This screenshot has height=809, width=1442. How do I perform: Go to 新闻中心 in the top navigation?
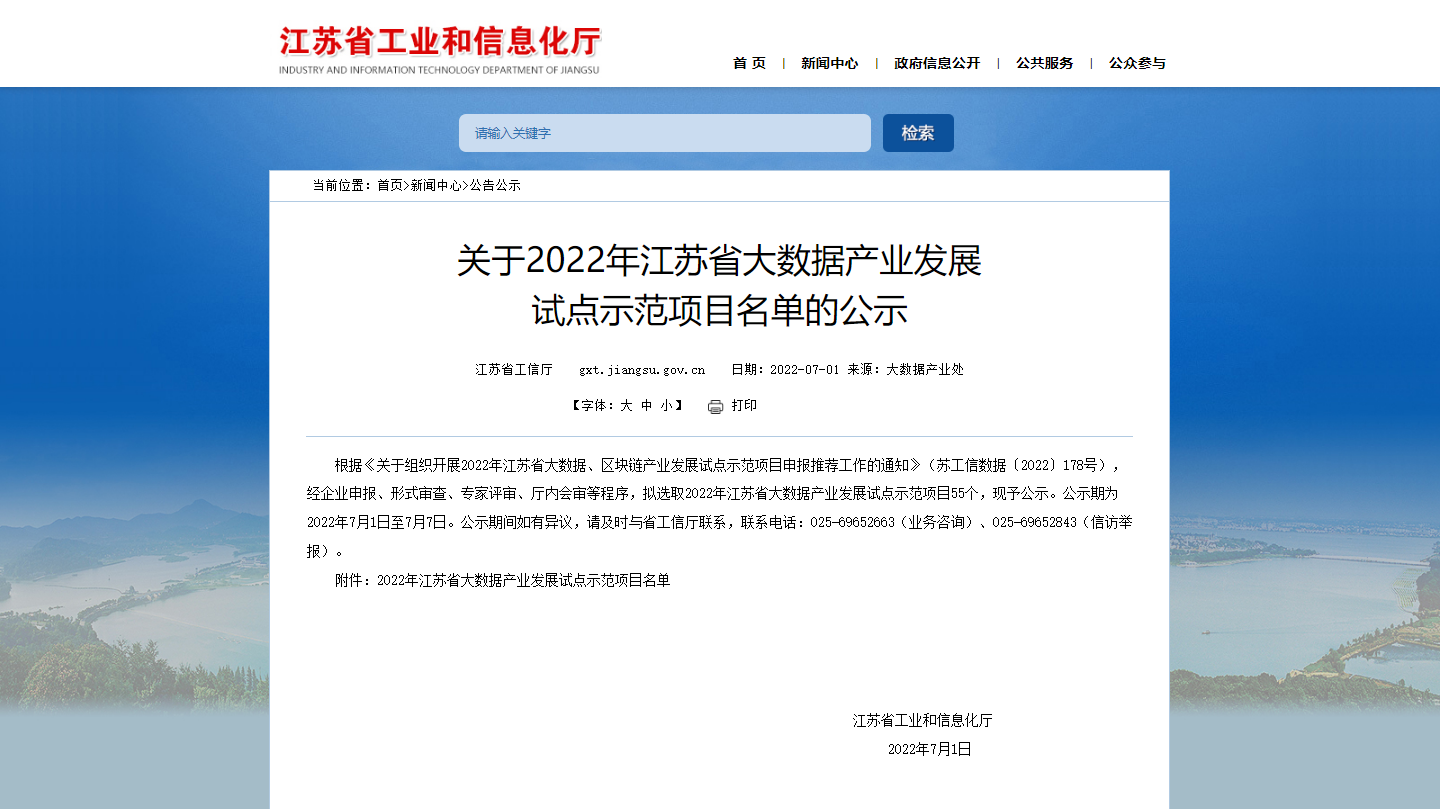[x=829, y=63]
